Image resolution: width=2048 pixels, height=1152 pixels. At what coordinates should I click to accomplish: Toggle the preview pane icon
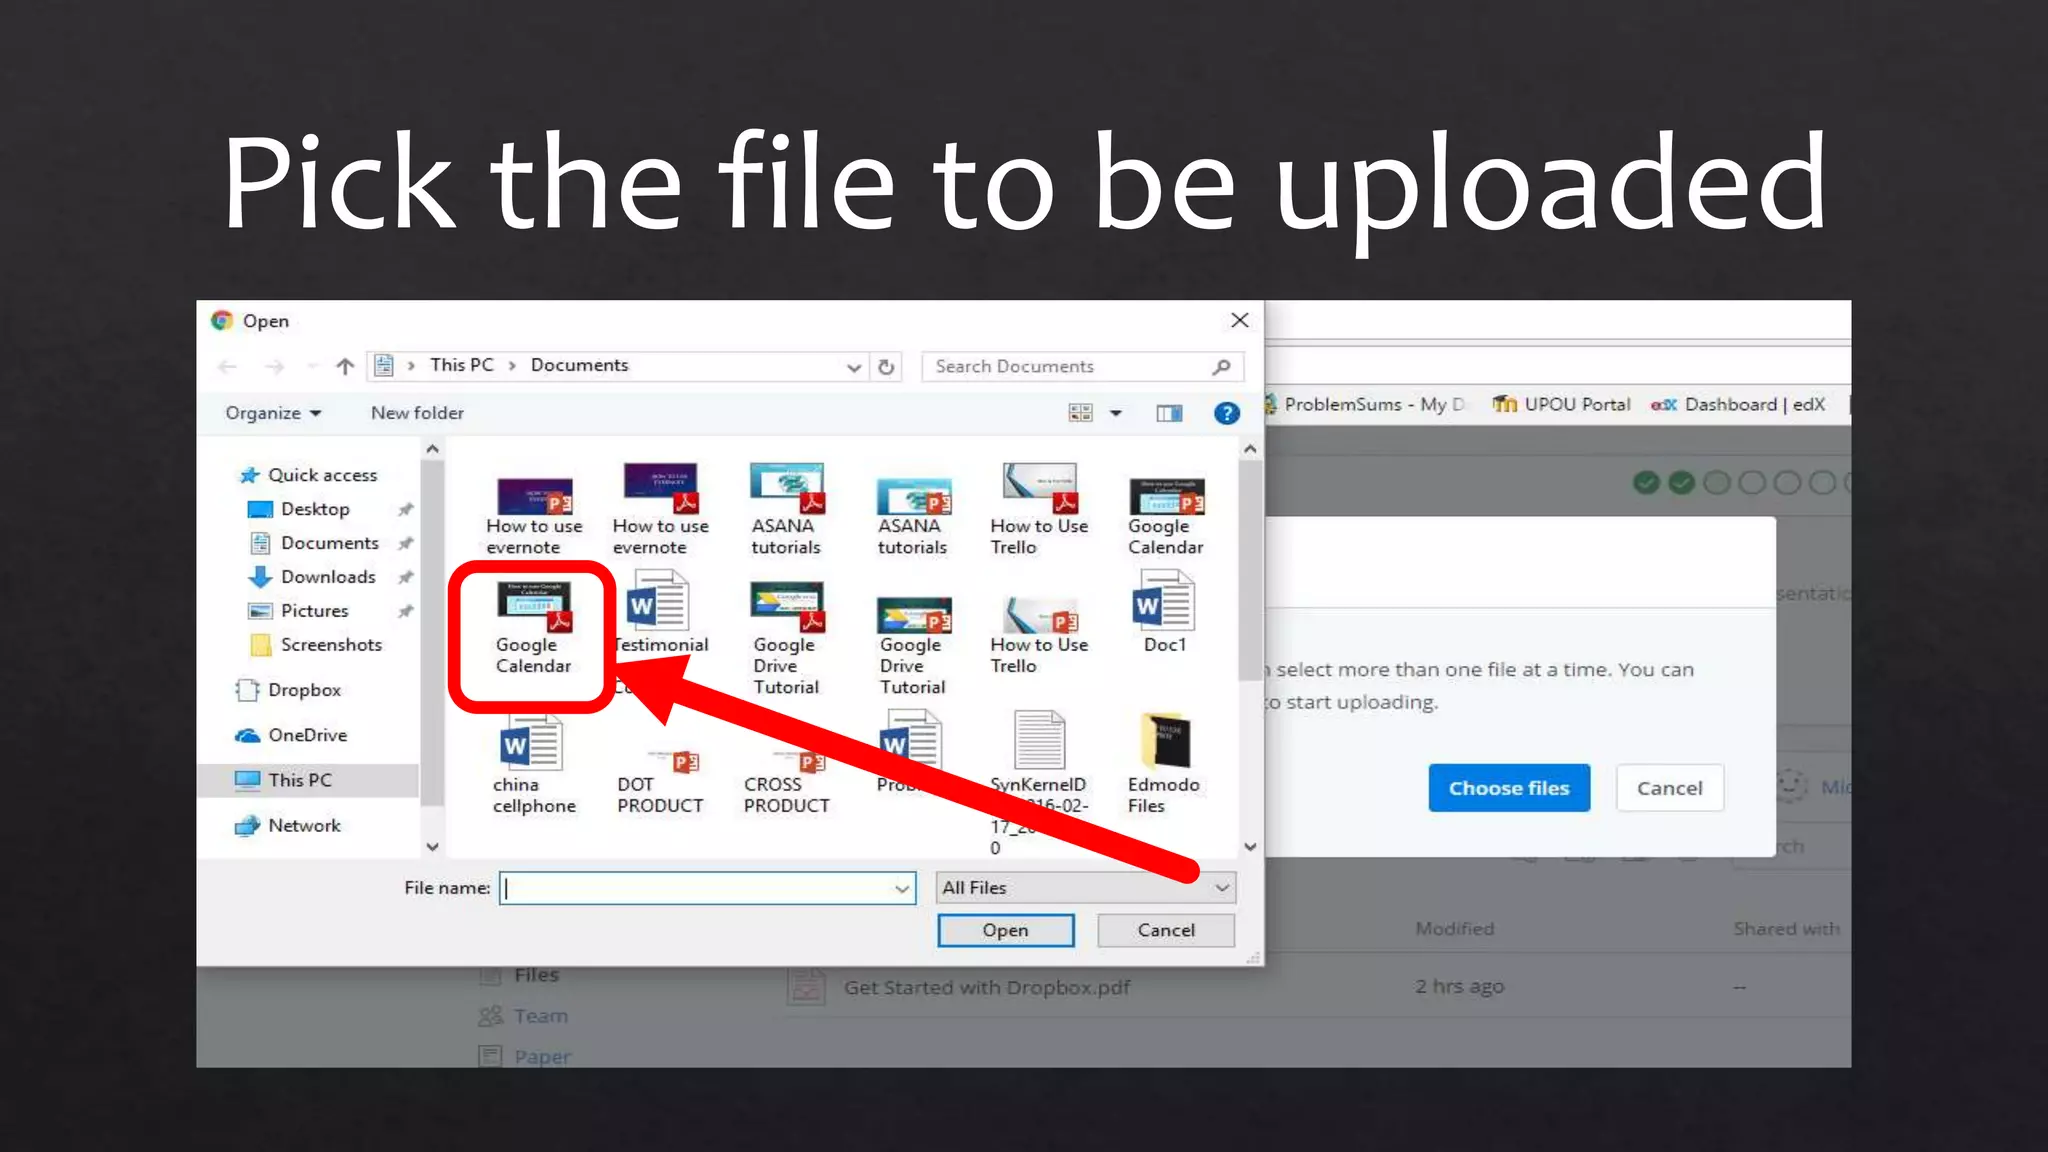[x=1169, y=413]
